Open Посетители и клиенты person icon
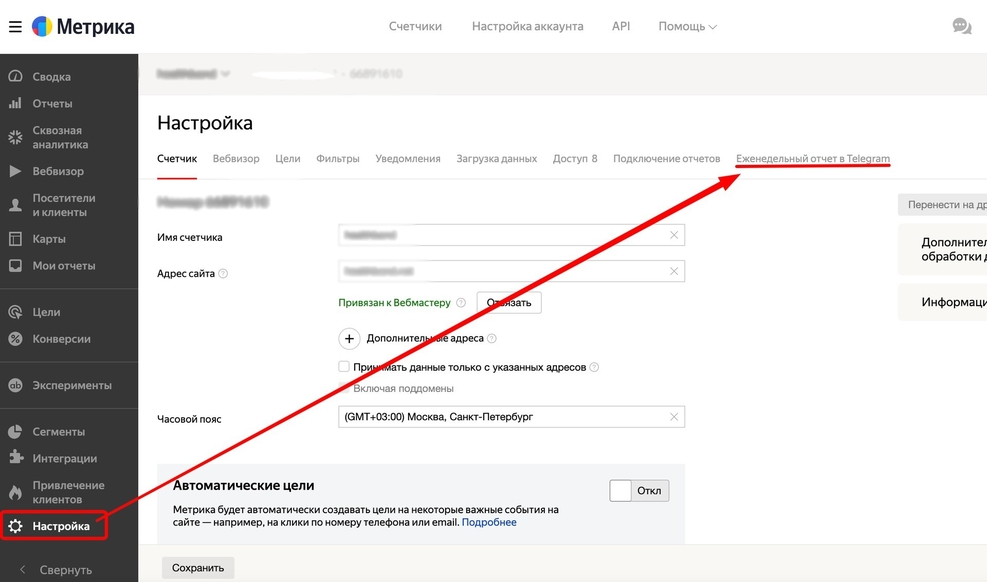Screen dimensions: 987x582 pos(15,205)
